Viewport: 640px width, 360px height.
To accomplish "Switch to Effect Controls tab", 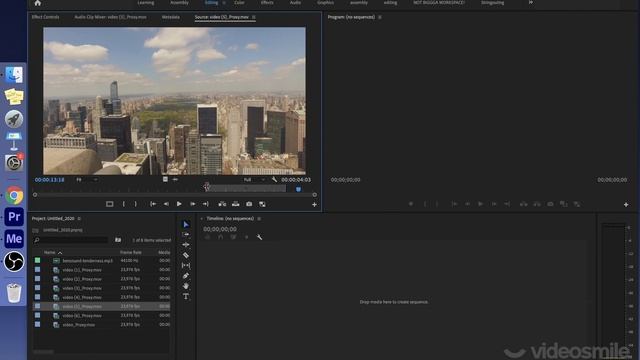I will tap(45, 17).
